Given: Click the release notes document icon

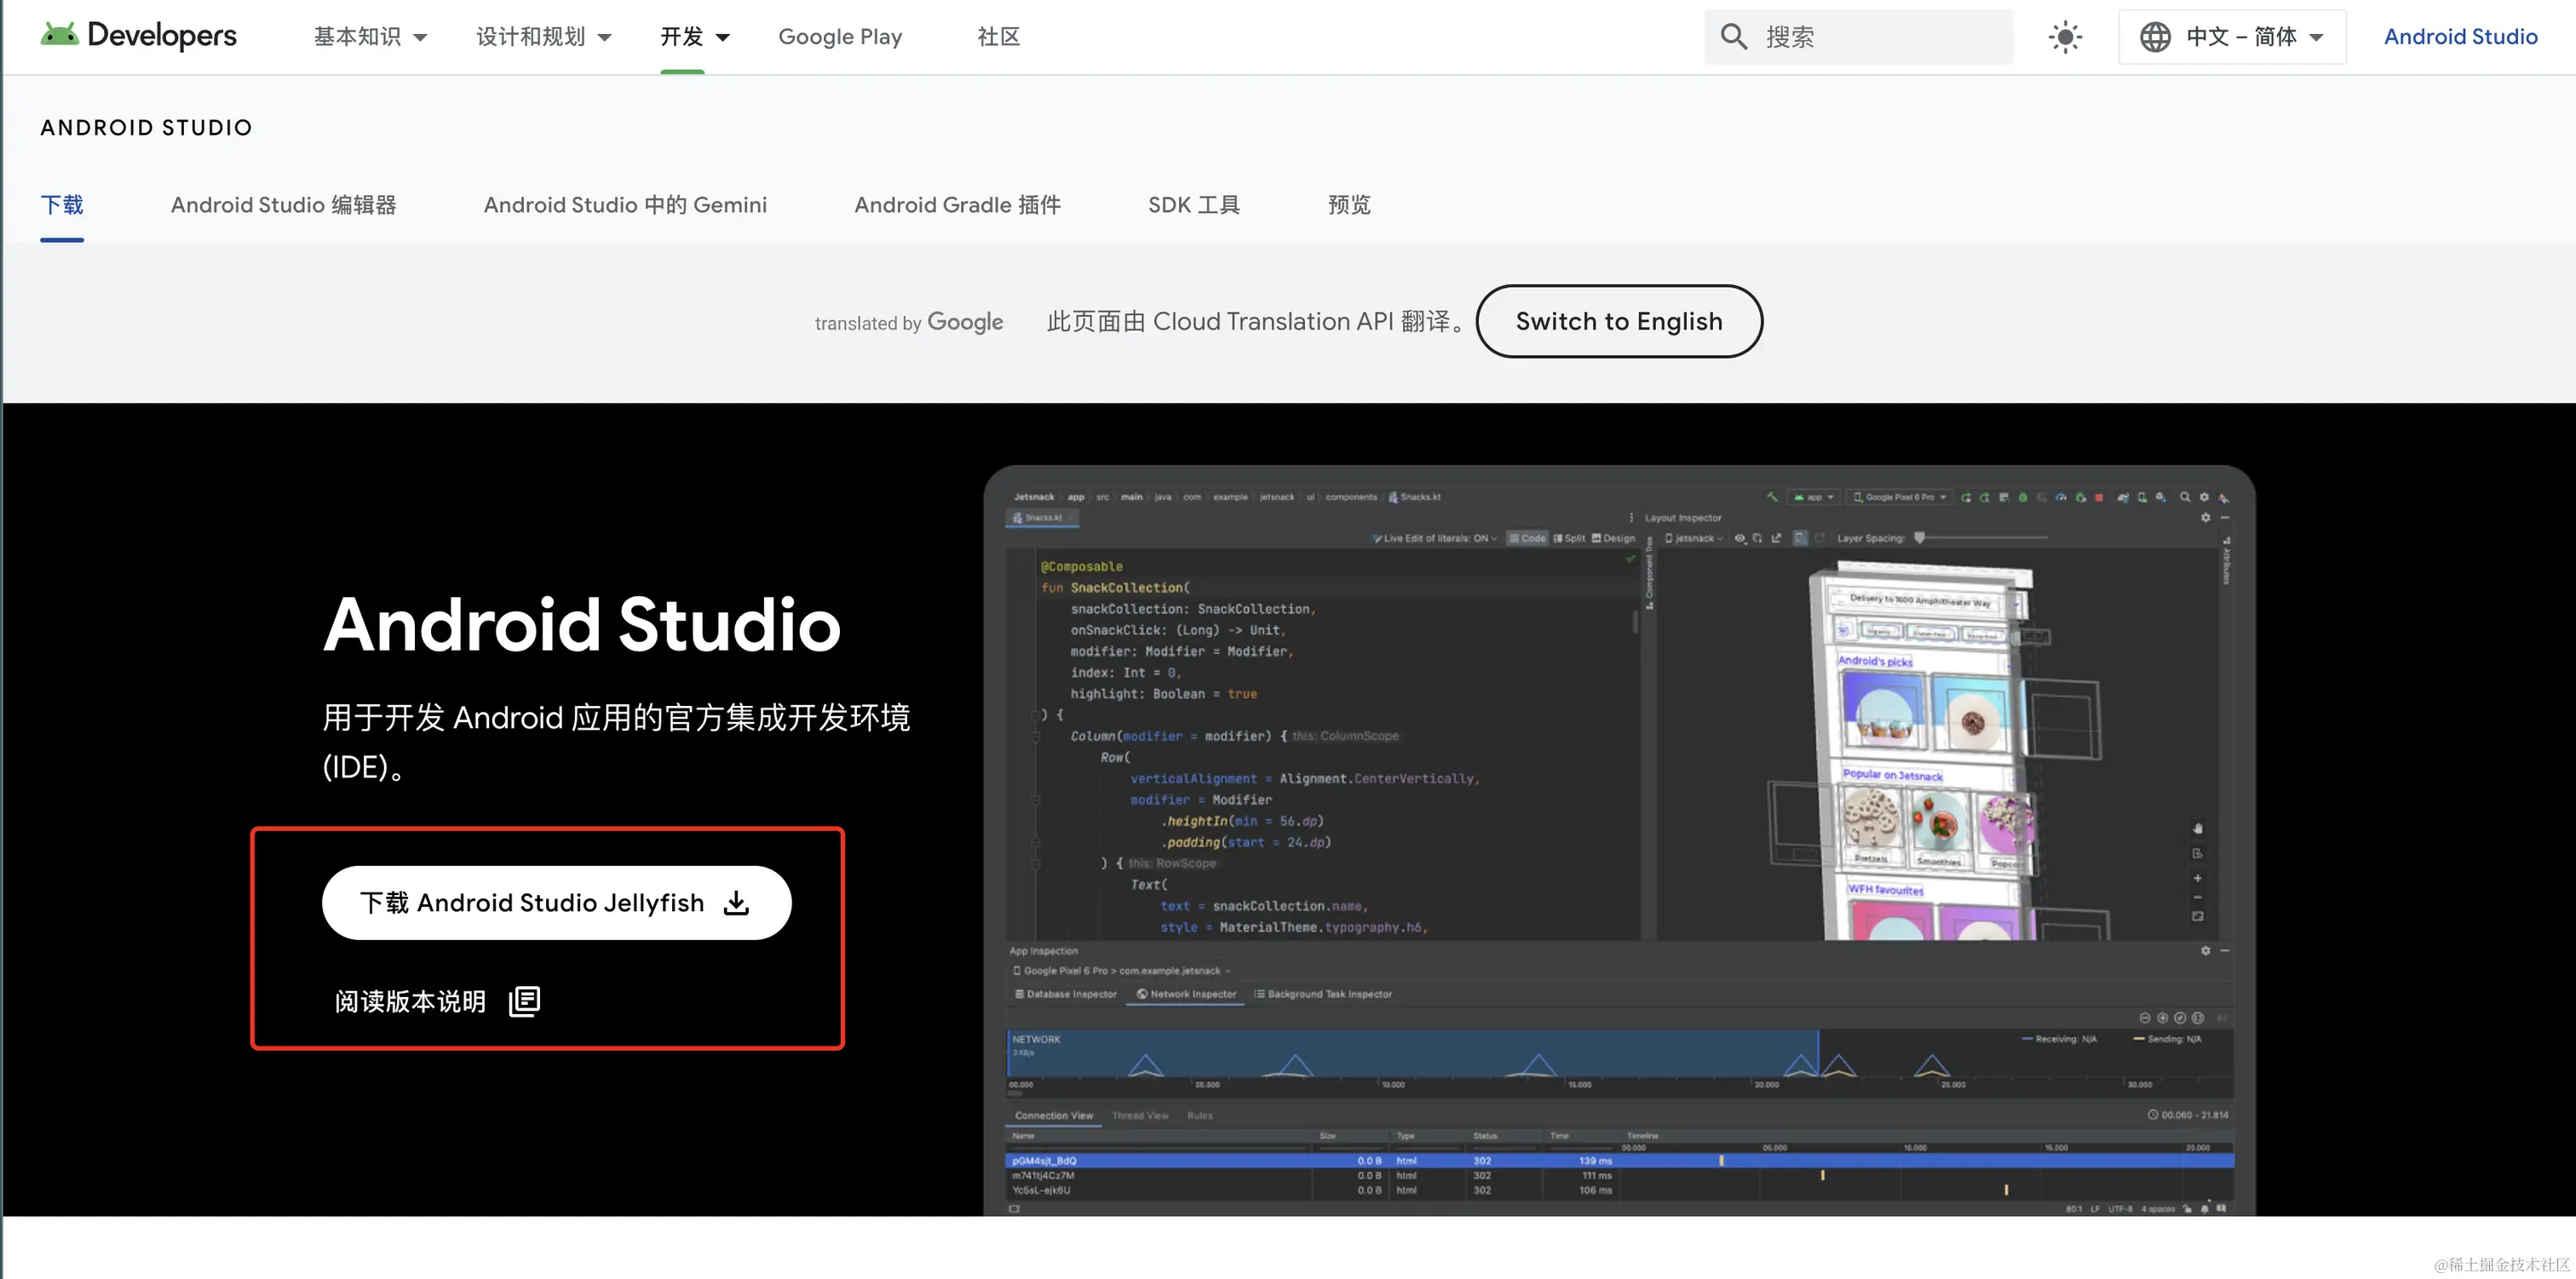Looking at the screenshot, I should (524, 1001).
